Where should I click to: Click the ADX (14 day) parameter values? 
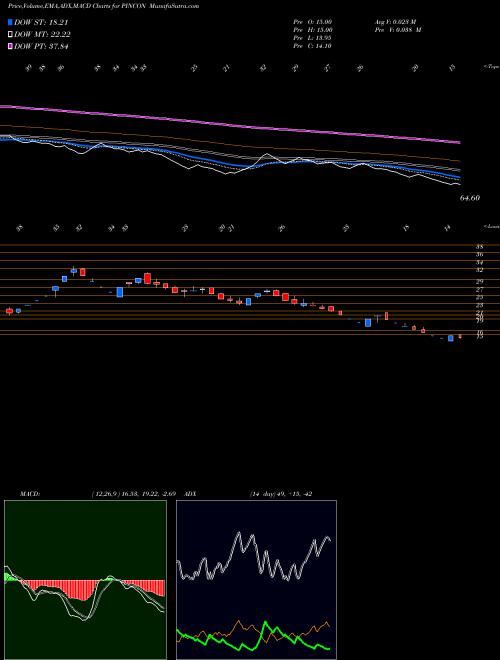point(281,494)
